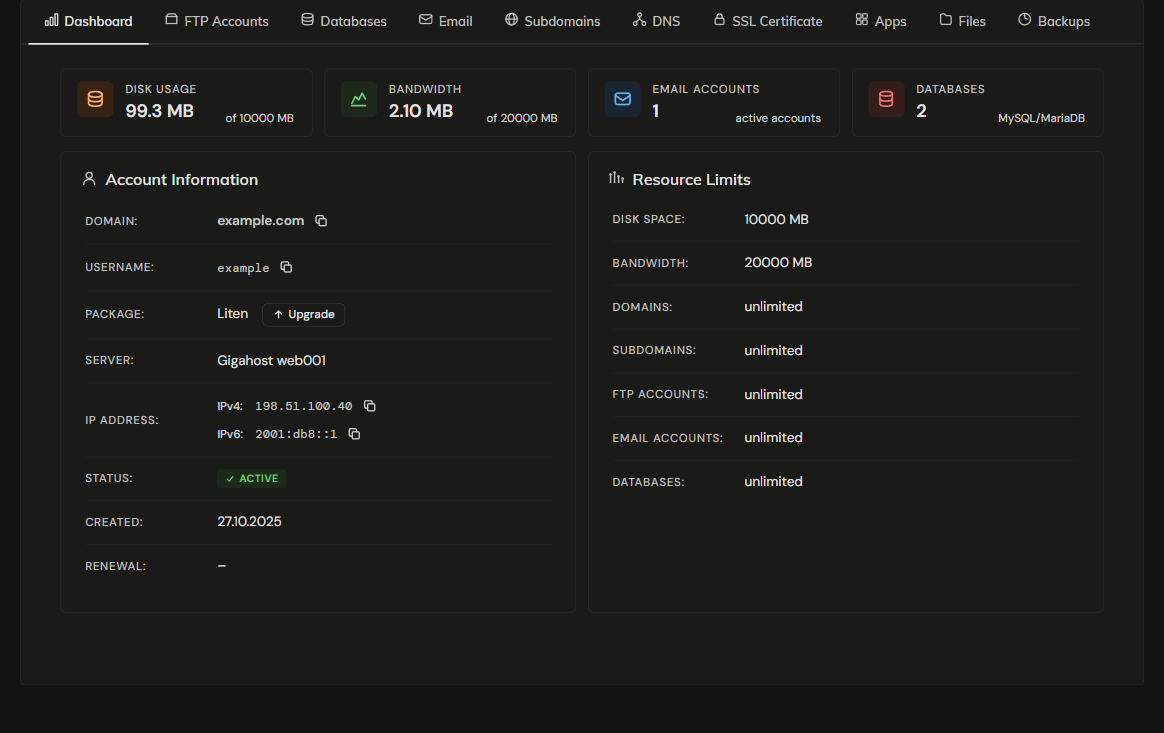The height and width of the screenshot is (733, 1164).
Task: Click the Renewal dash value
Action: coord(222,566)
